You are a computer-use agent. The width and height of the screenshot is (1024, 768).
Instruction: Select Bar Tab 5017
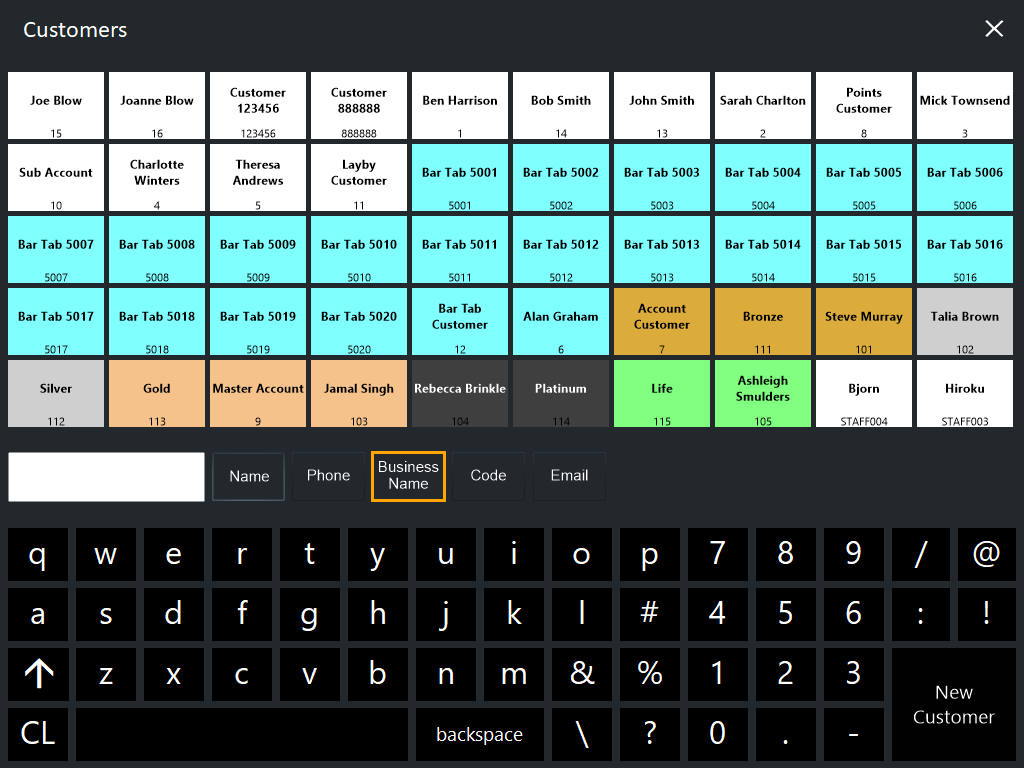click(56, 321)
